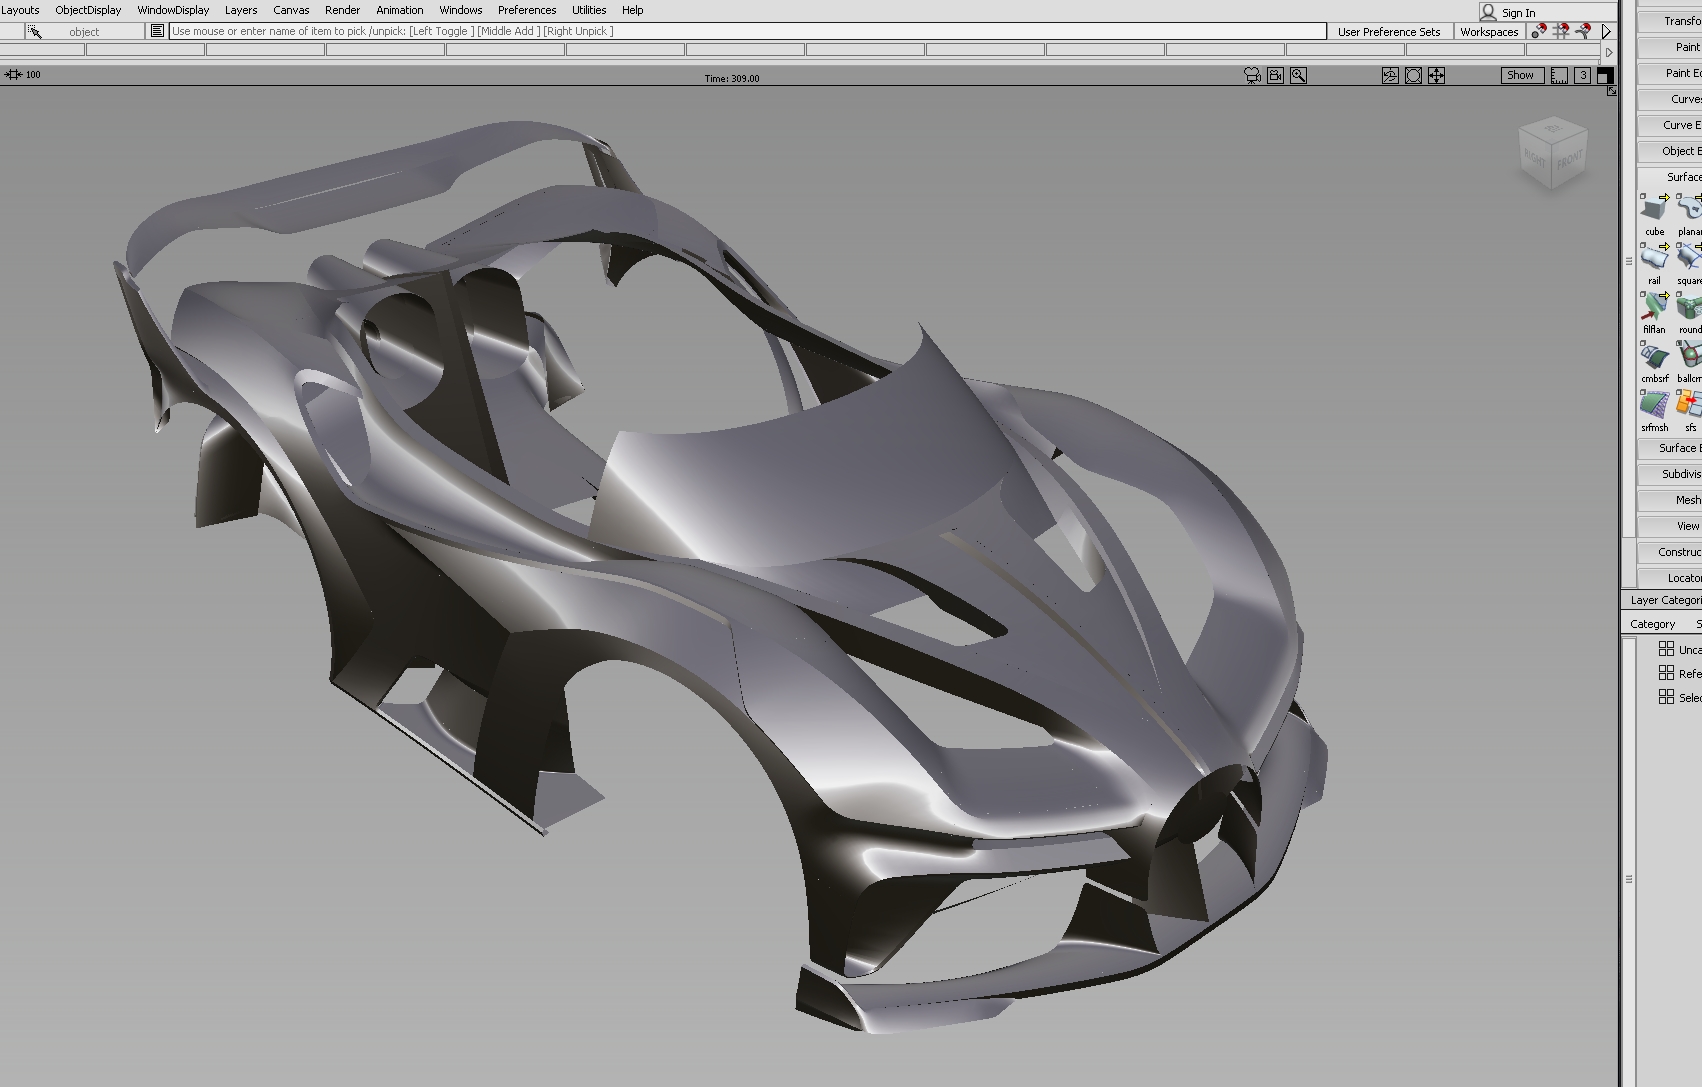Expand the Subdivision tools section
Image resolution: width=1702 pixels, height=1087 pixels.
click(1680, 473)
